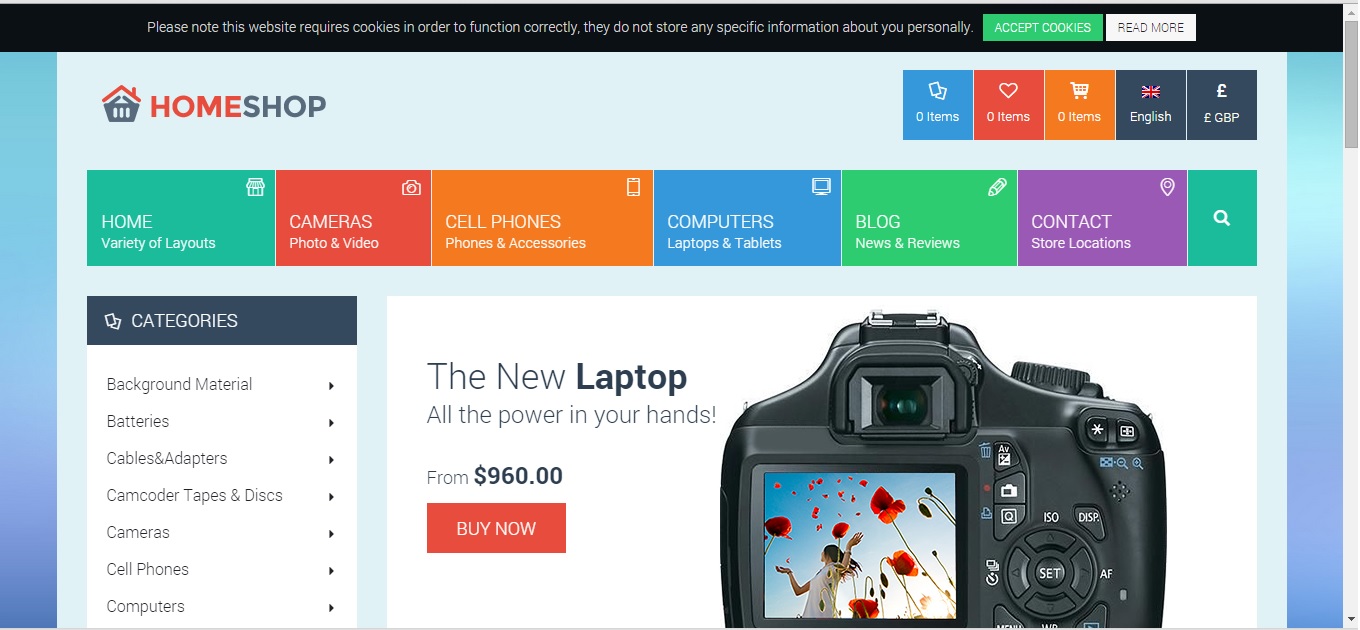Screen dimensions: 1360x630
Task: Open the Computers Laptops & Tablets menu
Action: tap(747, 218)
